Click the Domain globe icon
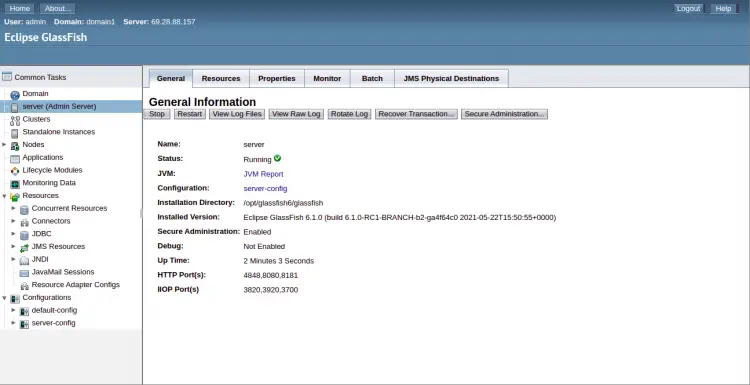750x385 pixels. (x=15, y=95)
